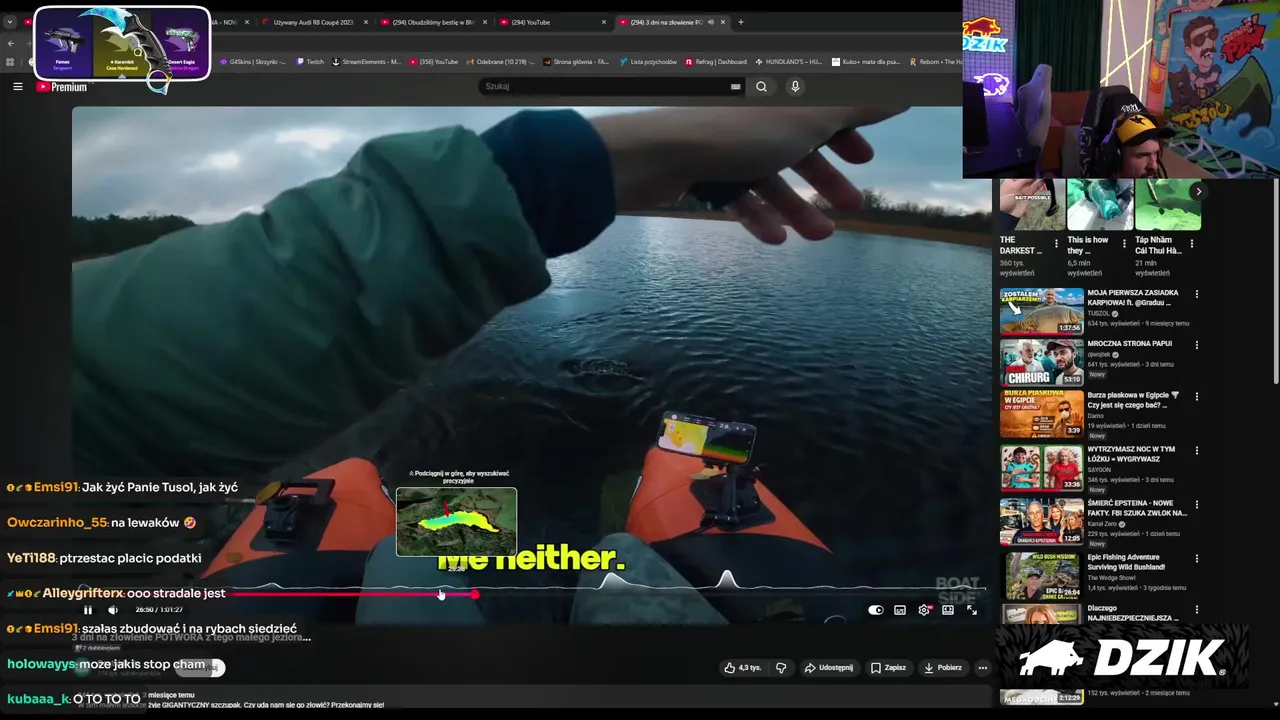Like the video with thumbs-up 4,3 tys.
This screenshot has width=1280, height=720.
coord(743,668)
